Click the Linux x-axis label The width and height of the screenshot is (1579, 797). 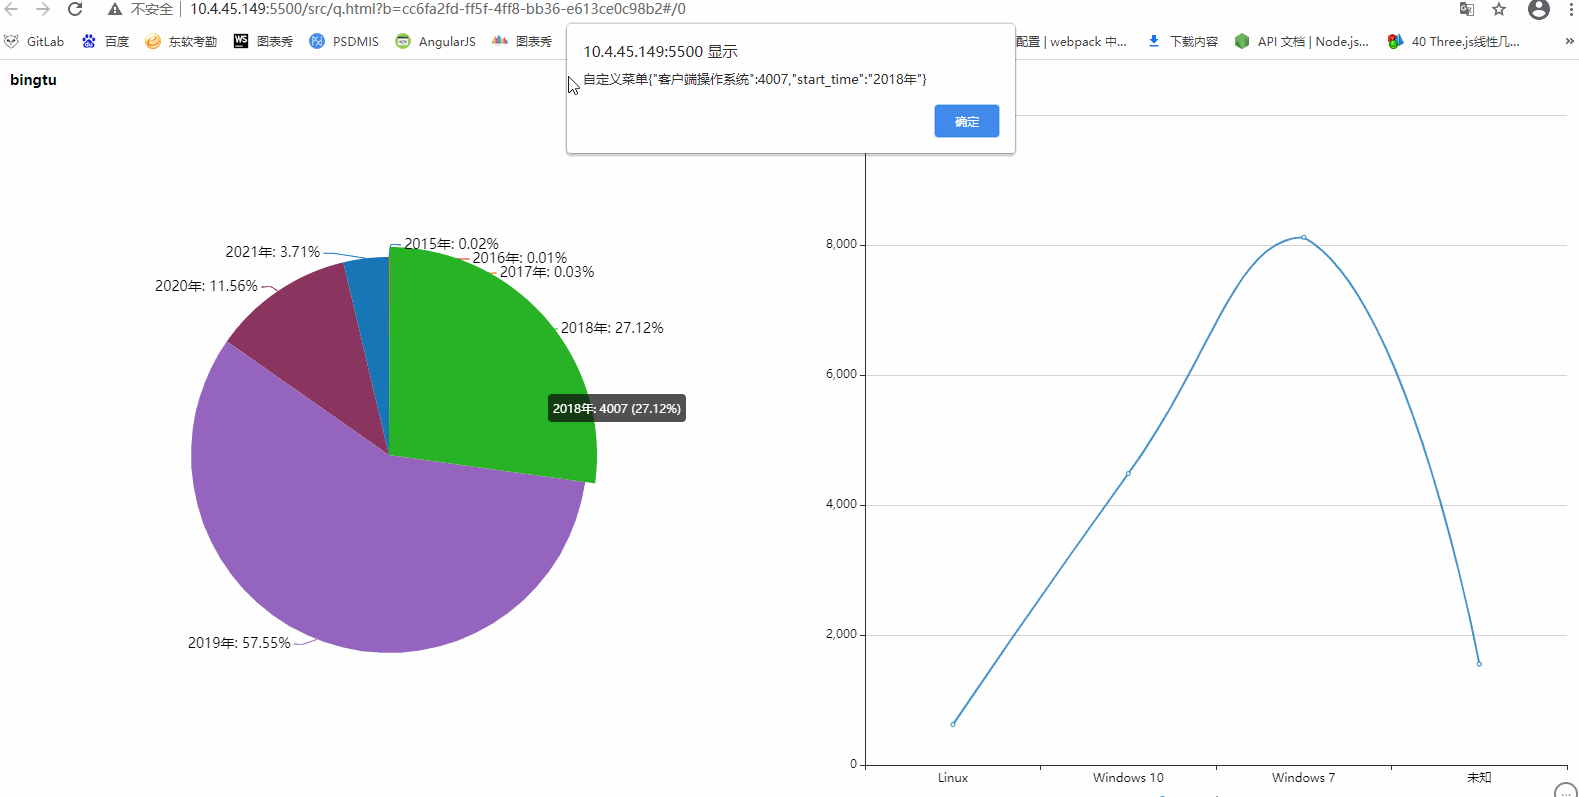953,778
